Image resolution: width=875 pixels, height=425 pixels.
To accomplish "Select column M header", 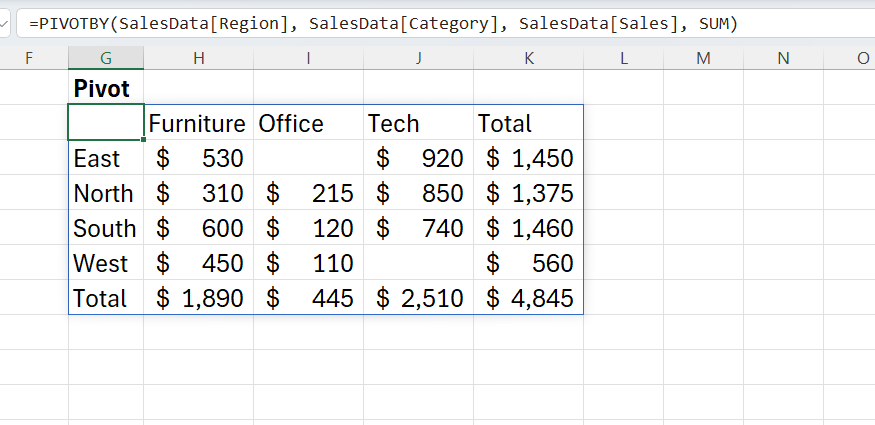I will (x=704, y=58).
